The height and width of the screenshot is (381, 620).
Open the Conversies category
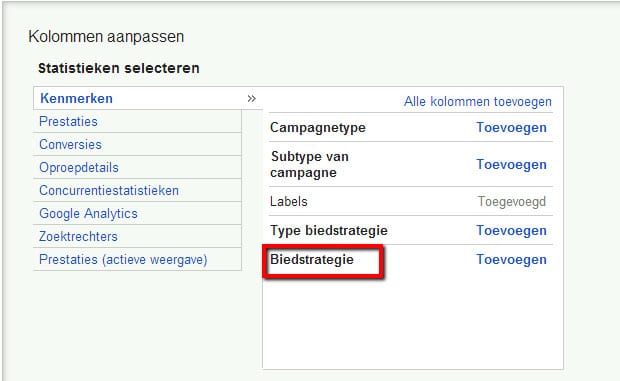(70, 144)
